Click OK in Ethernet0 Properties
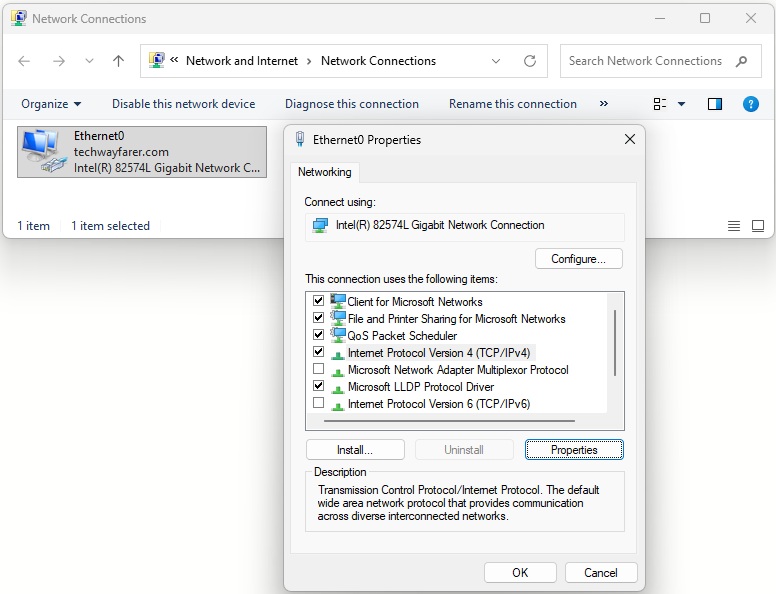776x594 pixels. 520,573
